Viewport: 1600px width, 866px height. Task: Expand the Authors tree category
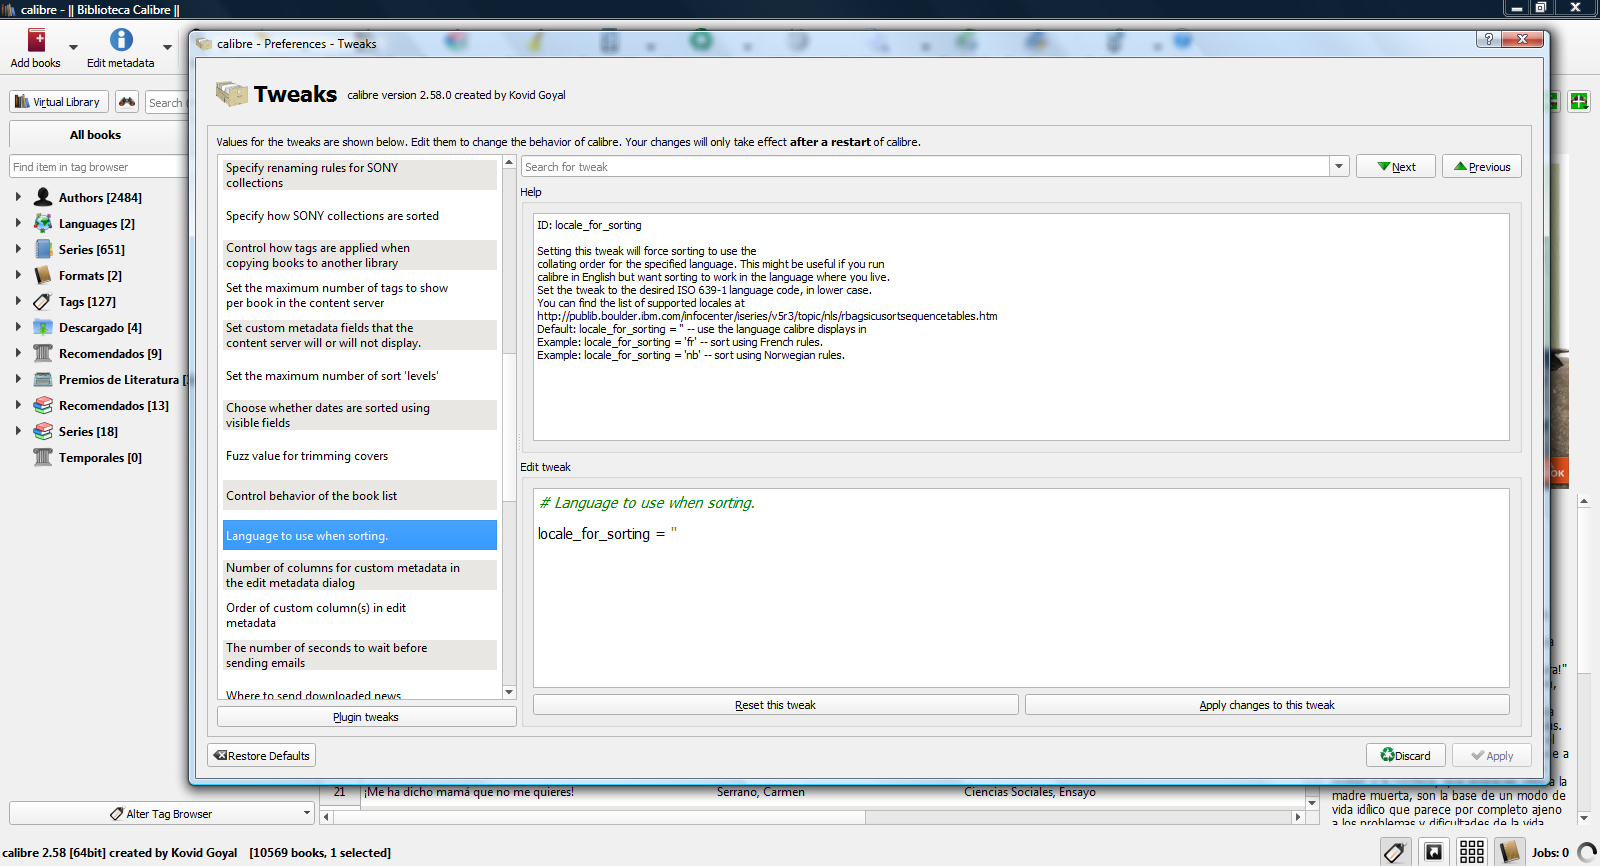tap(18, 197)
